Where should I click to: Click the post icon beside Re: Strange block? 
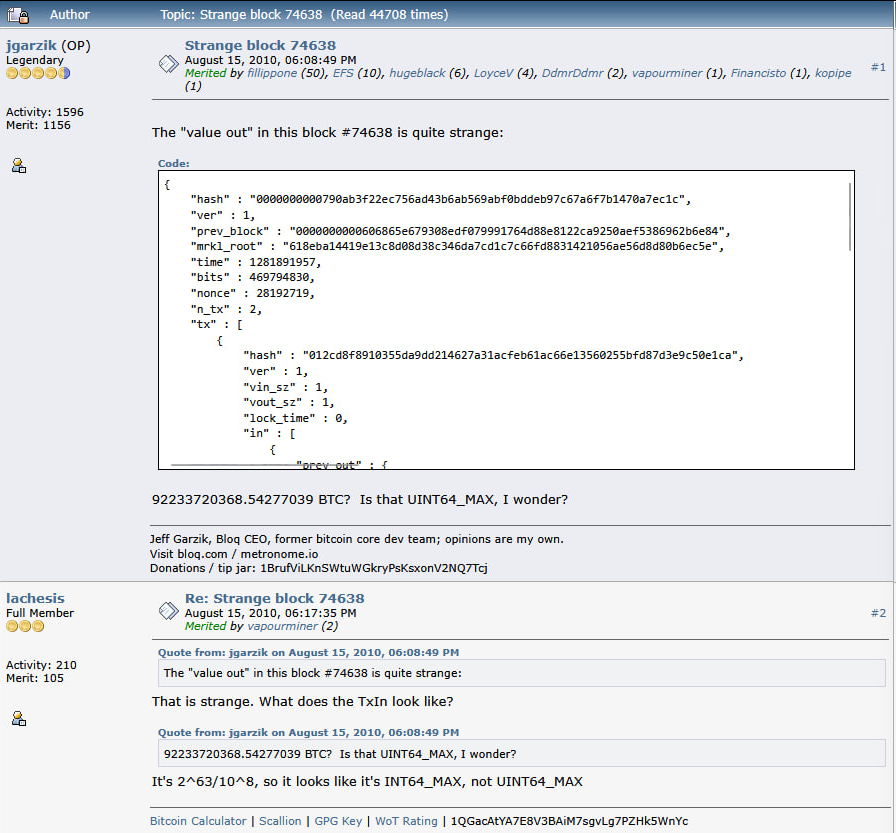click(x=169, y=611)
